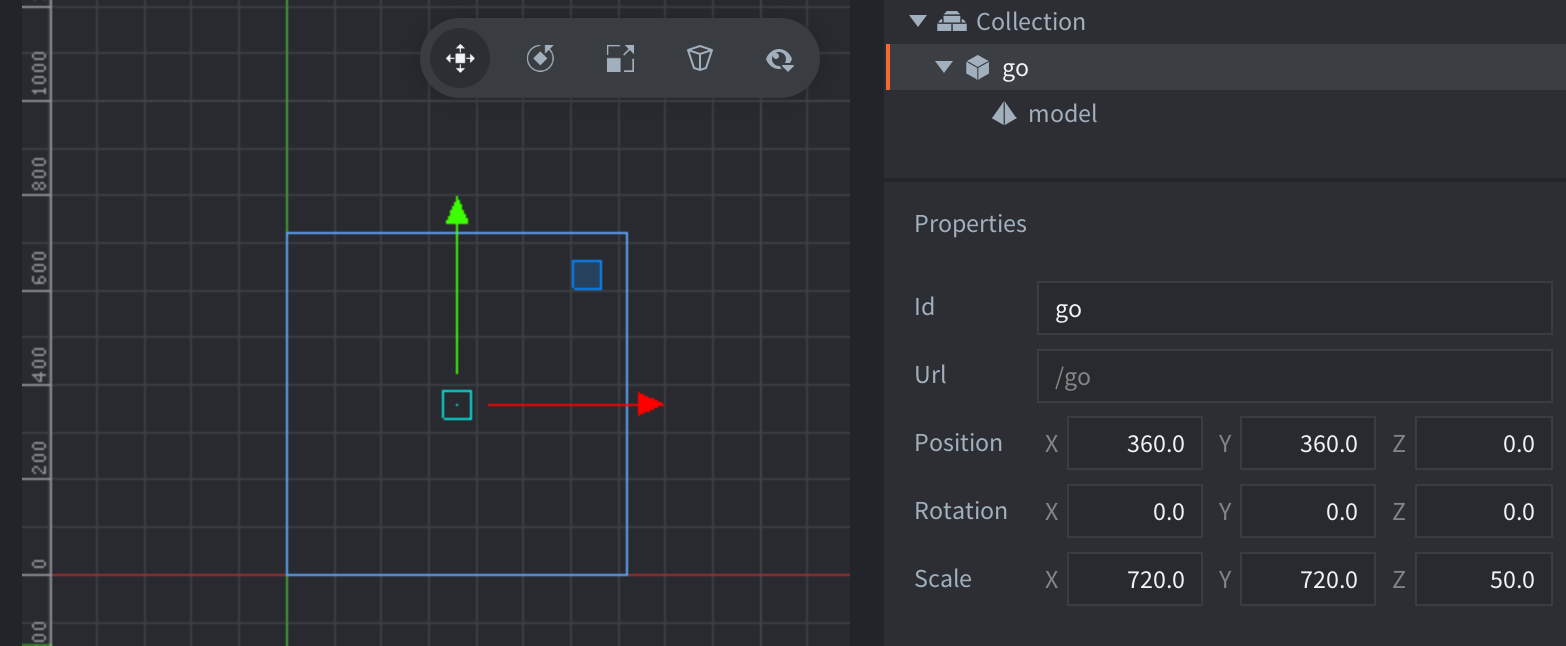Click the Id label
Image resolution: width=1566 pixels, height=646 pixels.
924,307
